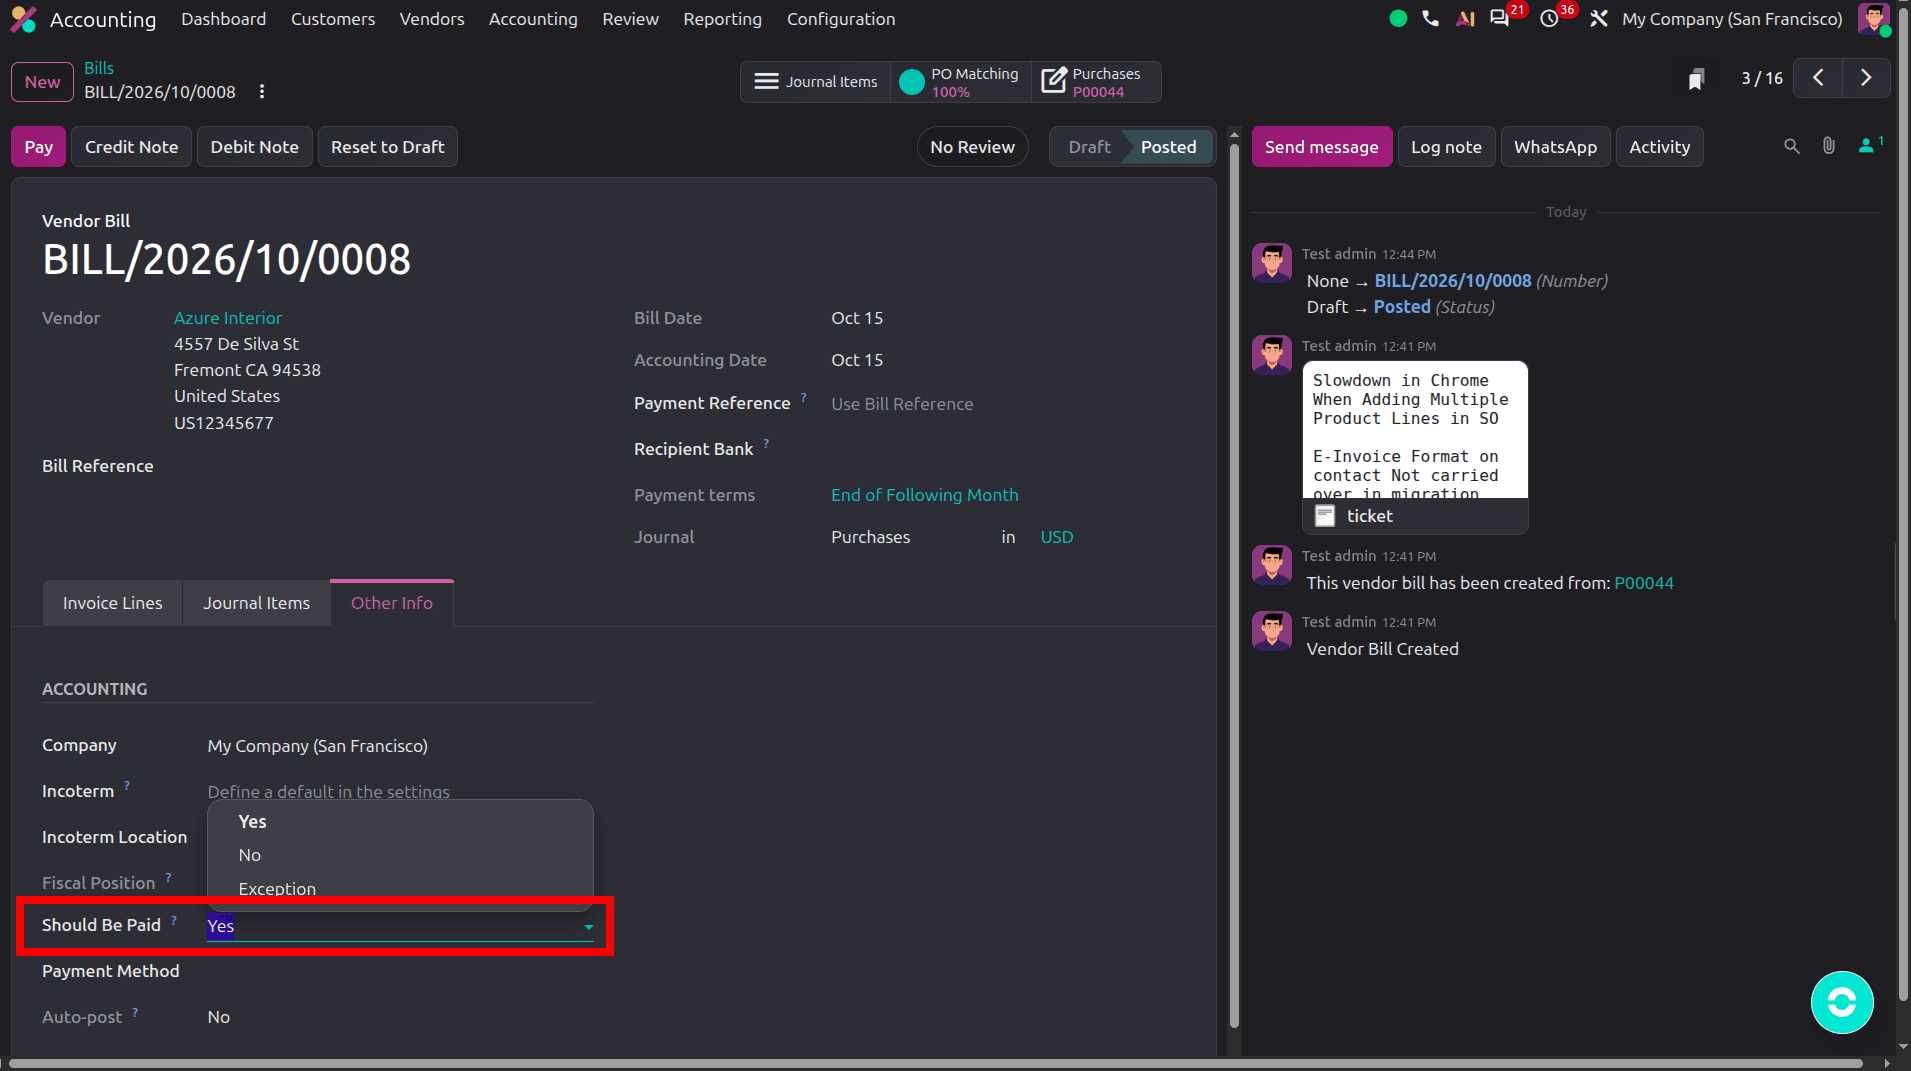The width and height of the screenshot is (1911, 1071).
Task: Click the green online status indicator
Action: 1398,18
